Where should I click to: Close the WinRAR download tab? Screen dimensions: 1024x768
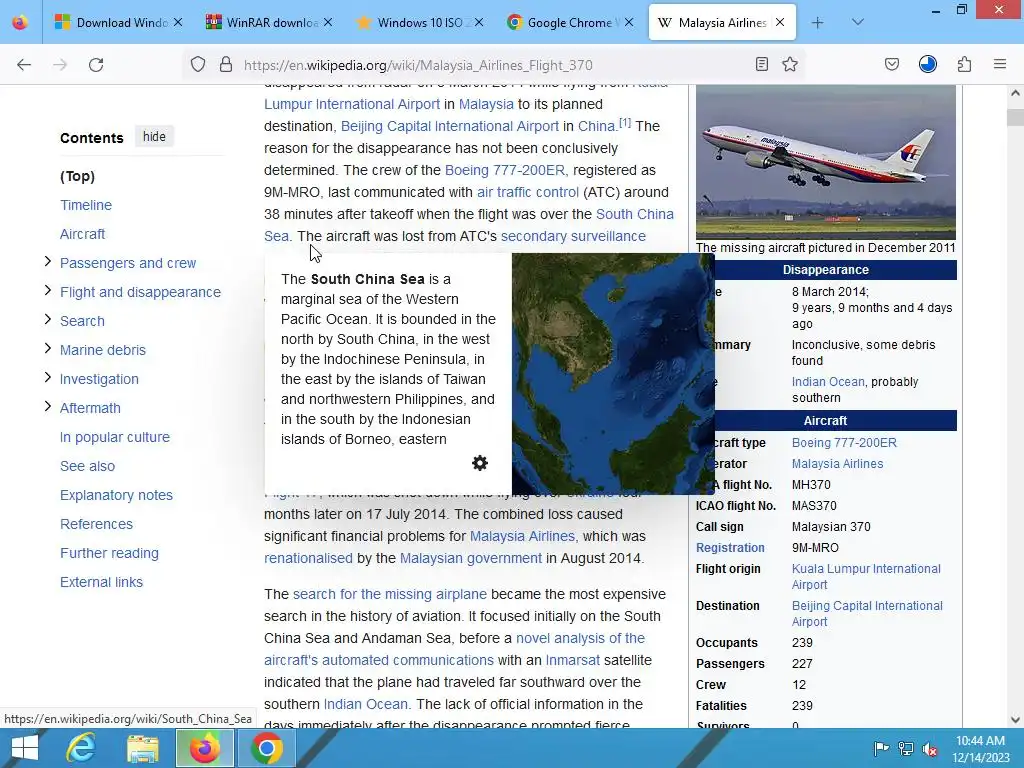point(328,23)
